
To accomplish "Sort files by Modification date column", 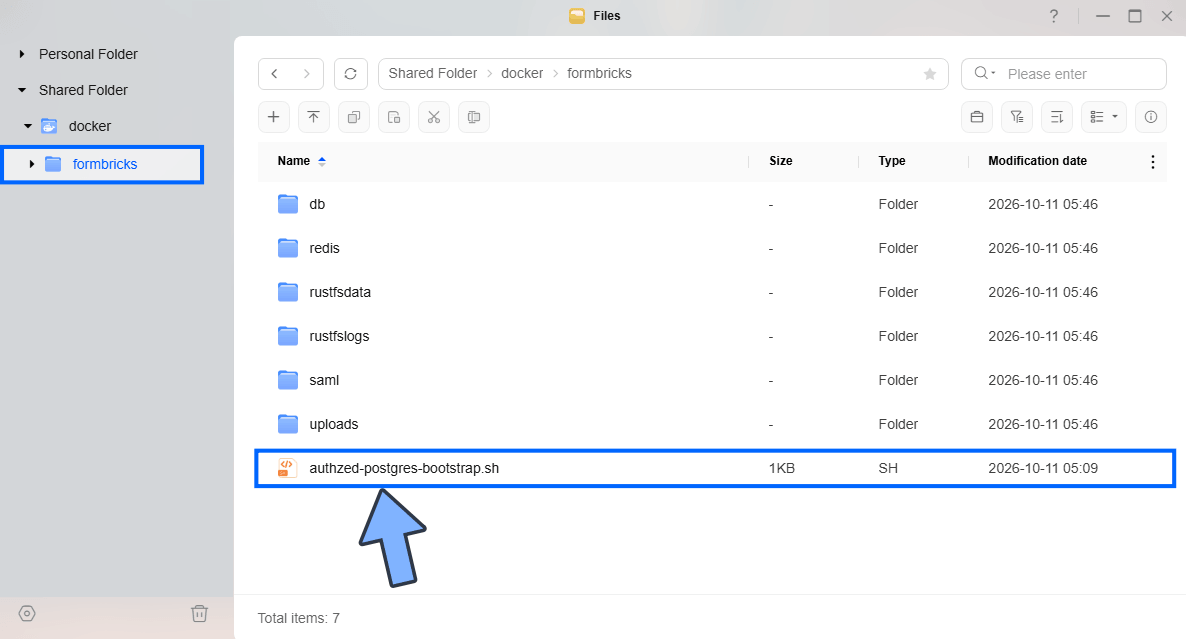I will [1037, 161].
